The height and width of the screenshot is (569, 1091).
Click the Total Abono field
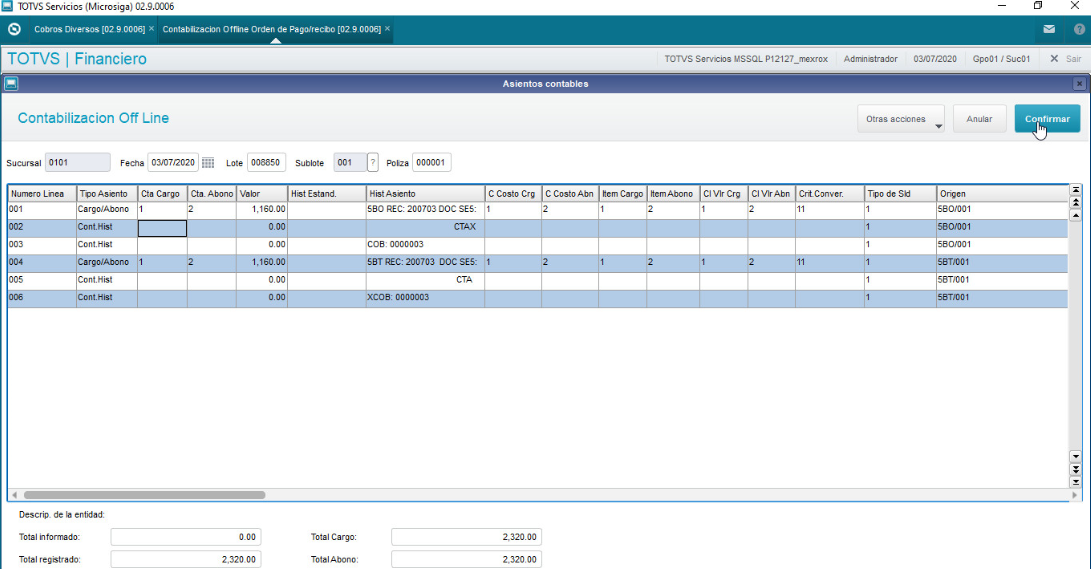pyautogui.click(x=466, y=559)
